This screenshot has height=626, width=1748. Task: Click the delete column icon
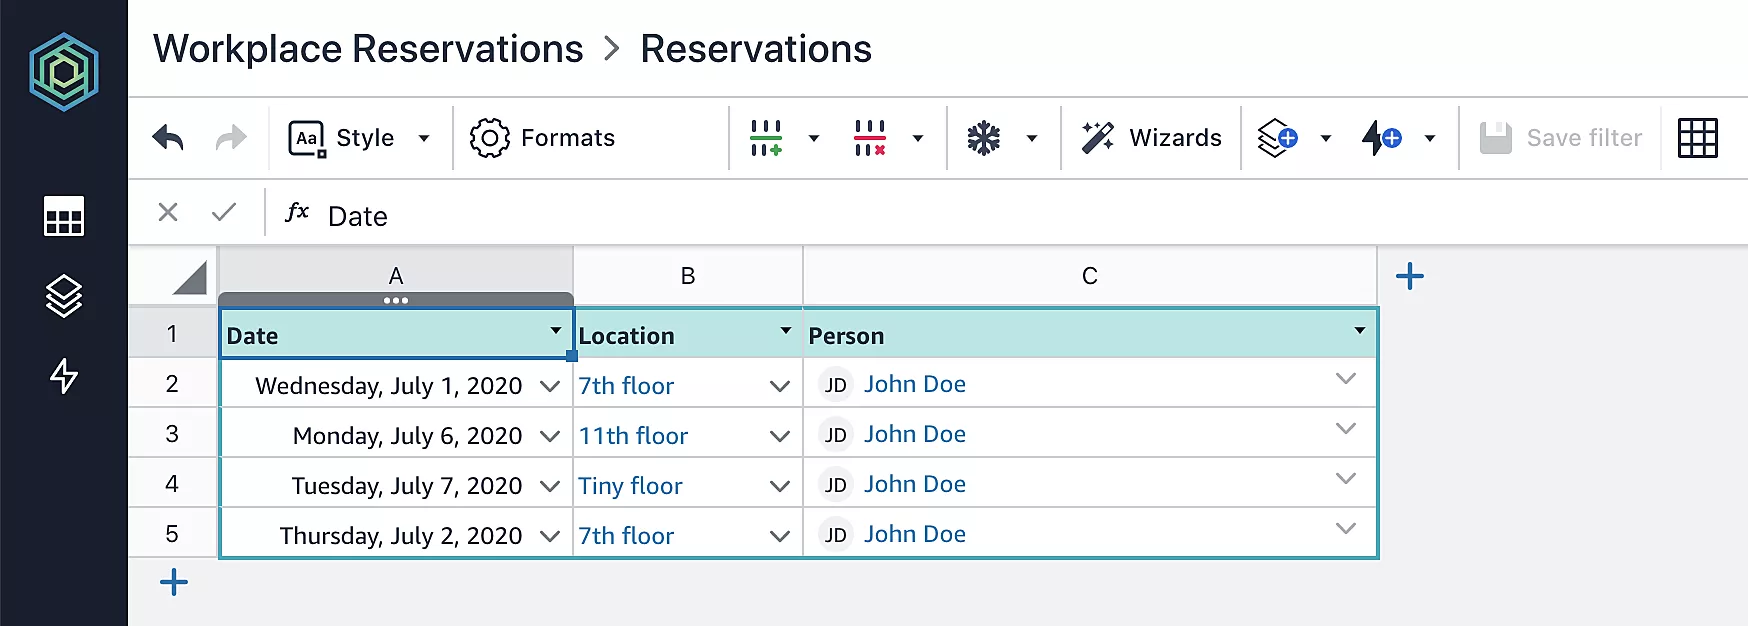pyautogui.click(x=870, y=138)
